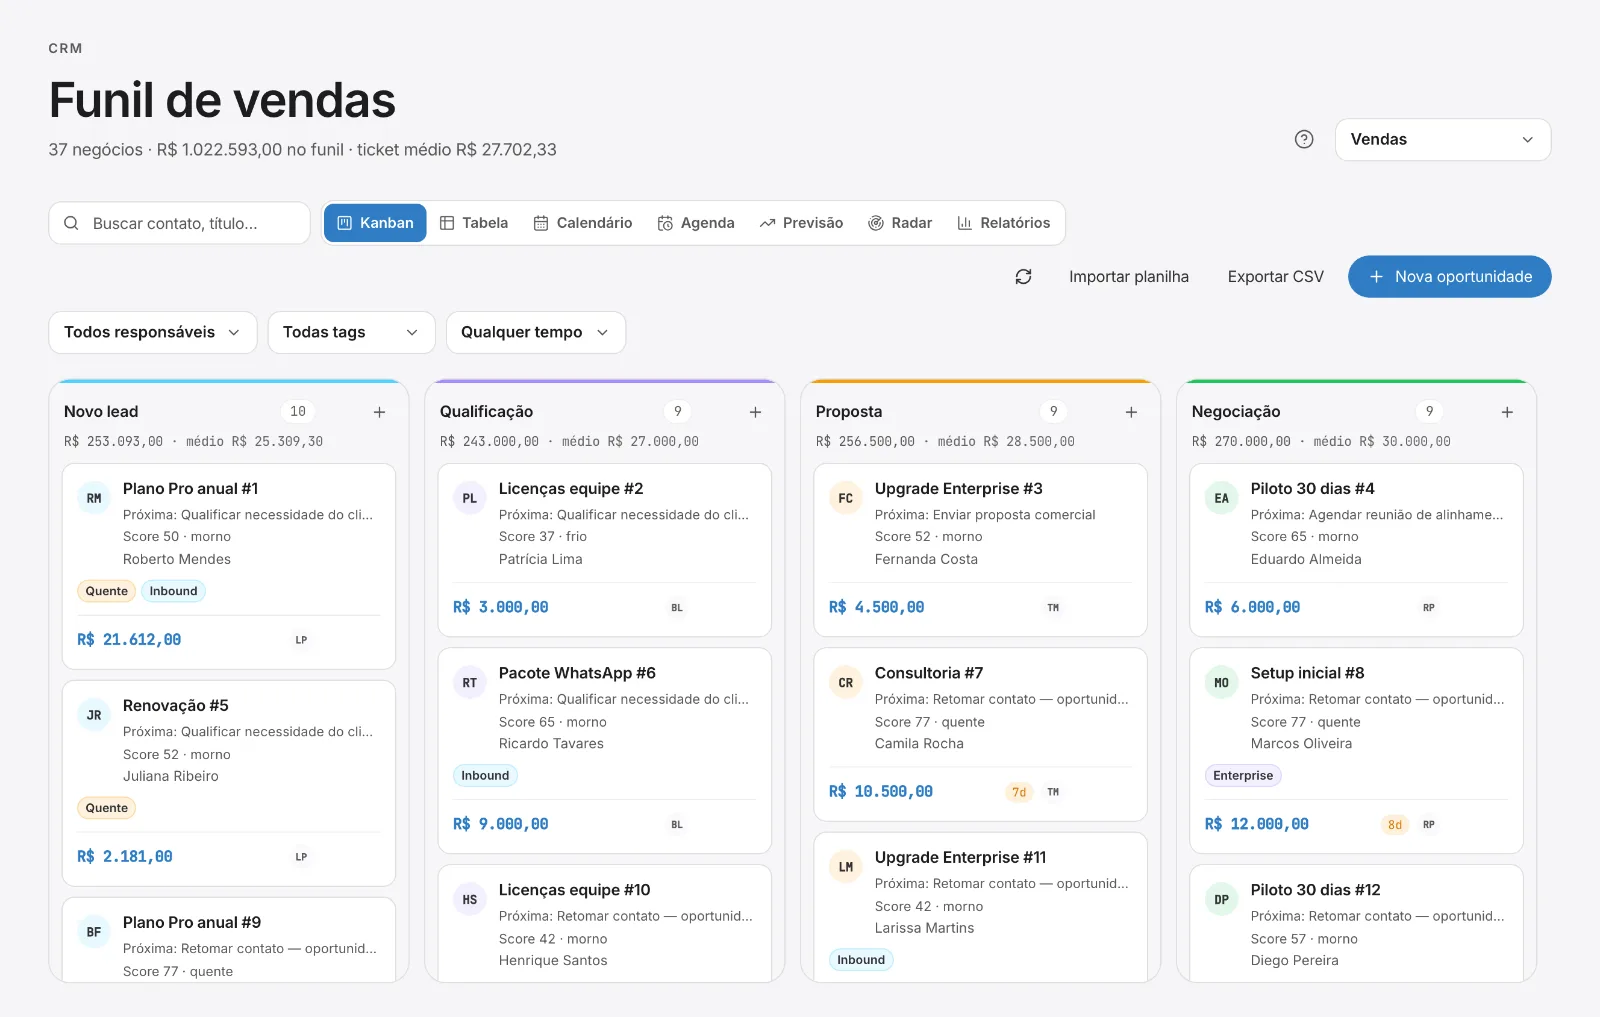
Task: Open Todas tags filter dropdown
Action: coord(351,333)
